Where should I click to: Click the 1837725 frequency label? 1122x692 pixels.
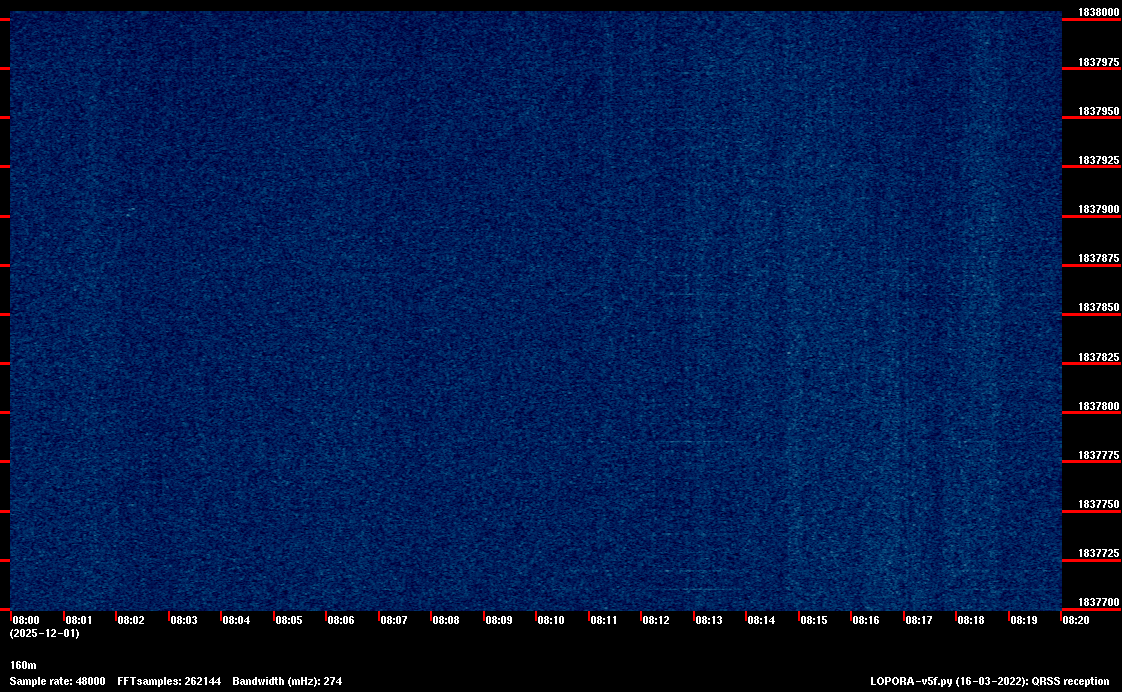point(1098,553)
